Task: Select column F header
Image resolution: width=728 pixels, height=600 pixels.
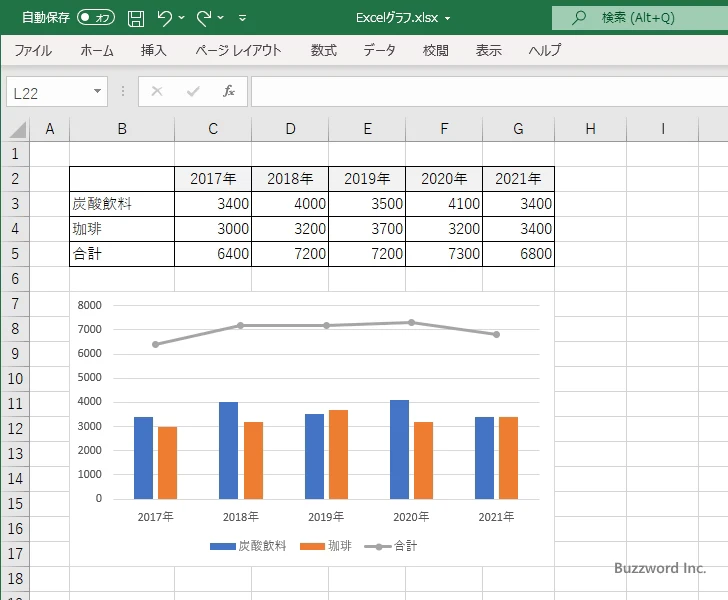Action: 444,129
